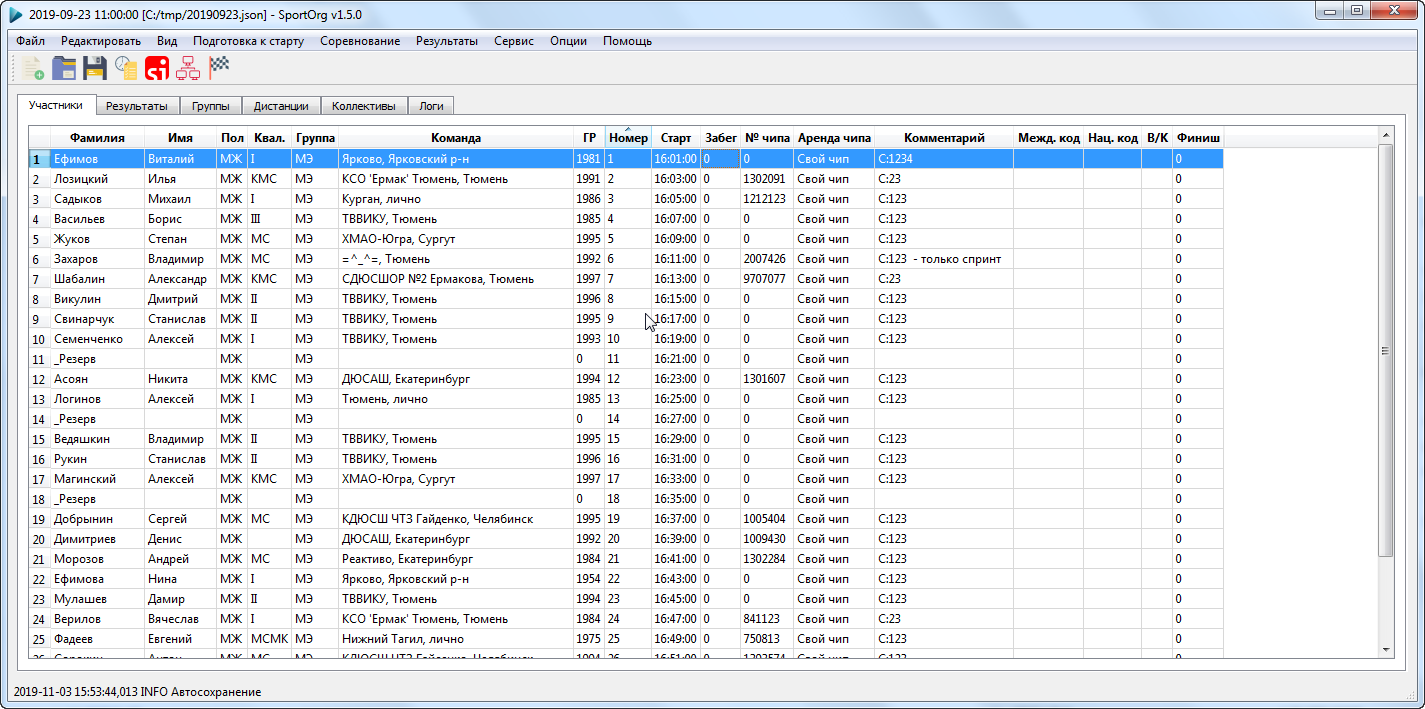Click the birth year 1975 cell
The image size is (1425, 709).
point(589,639)
